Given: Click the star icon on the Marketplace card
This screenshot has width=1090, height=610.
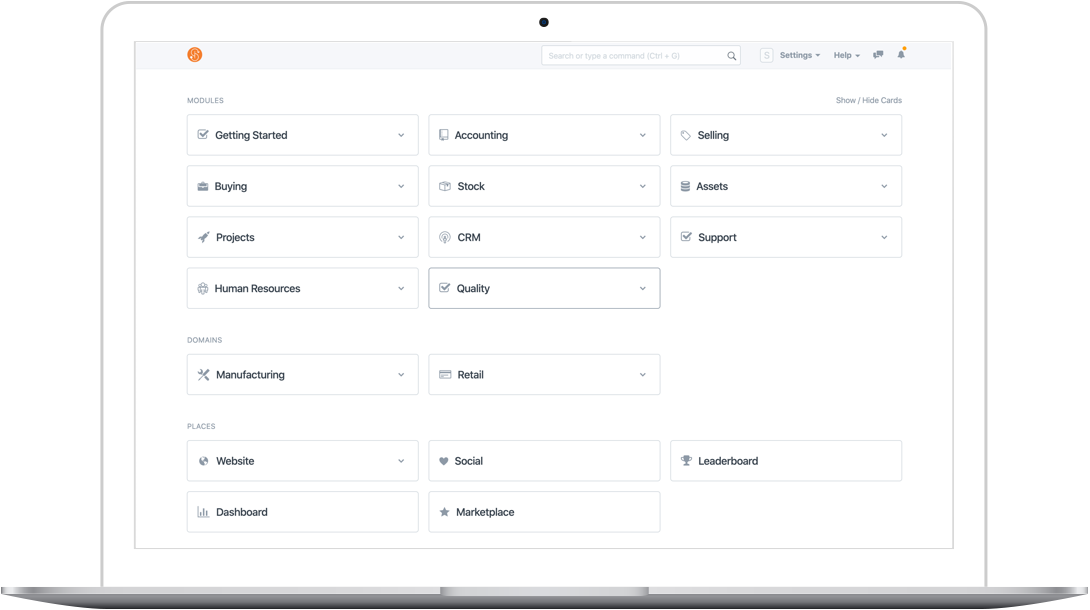Looking at the screenshot, I should (443, 511).
